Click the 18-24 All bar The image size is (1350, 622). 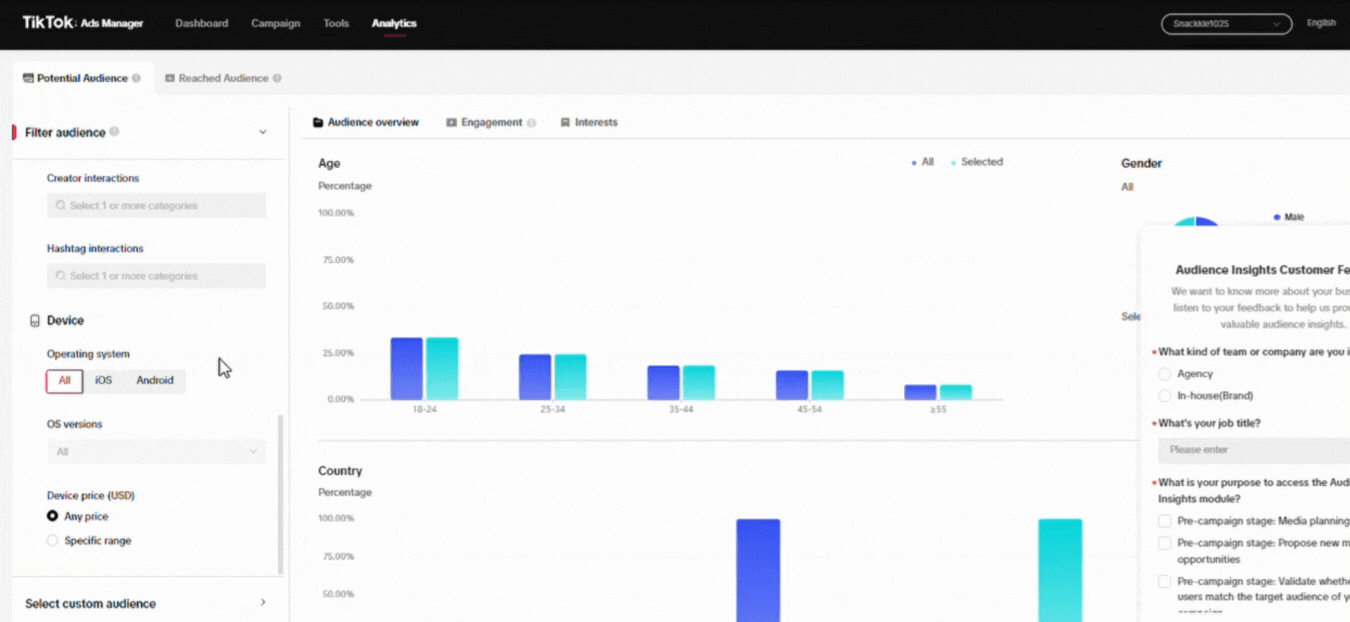point(406,369)
